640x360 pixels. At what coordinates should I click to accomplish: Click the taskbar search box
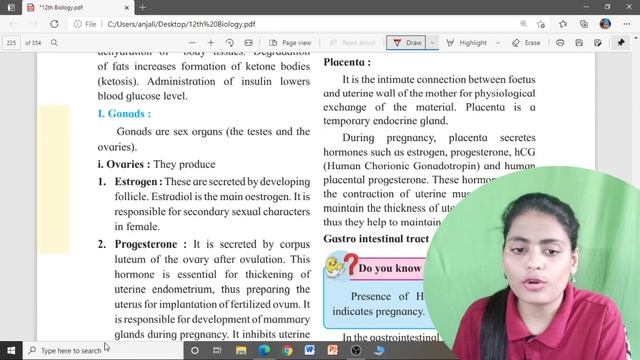(103, 350)
